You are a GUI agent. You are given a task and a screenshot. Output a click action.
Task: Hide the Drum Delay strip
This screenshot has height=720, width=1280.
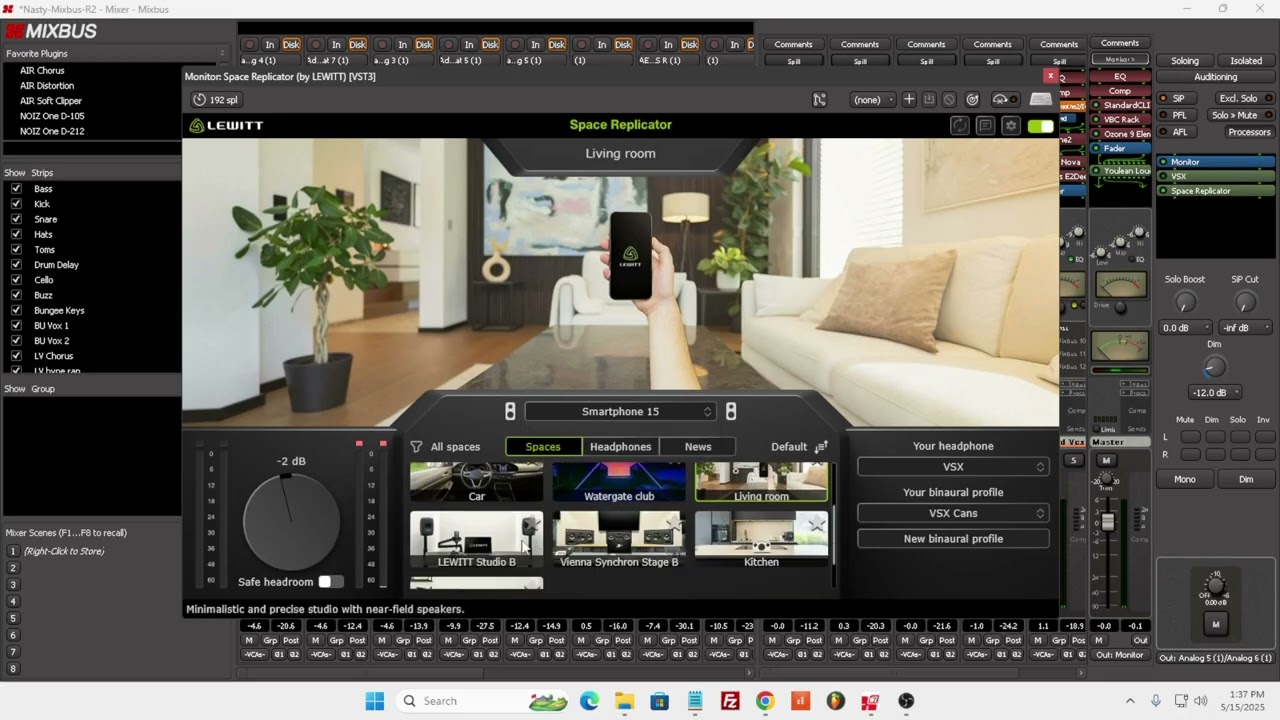16,265
